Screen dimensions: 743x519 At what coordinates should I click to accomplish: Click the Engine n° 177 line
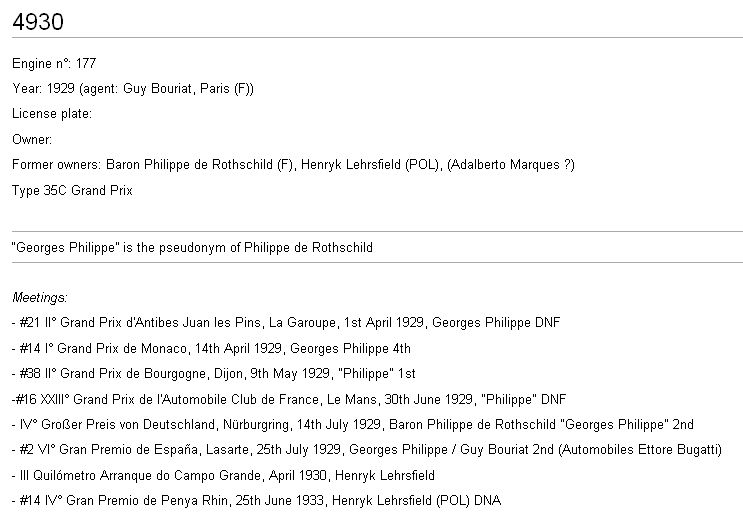coord(54,64)
